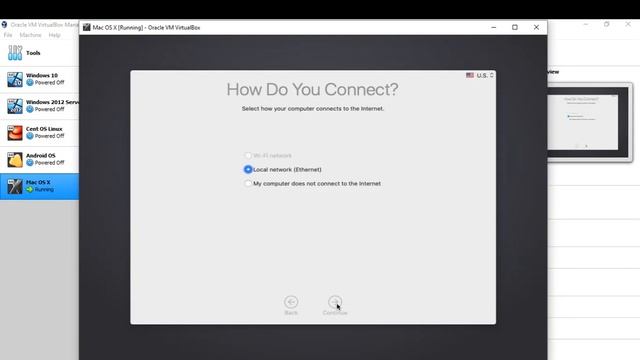Open the File menu in VirtualBox Manager
640x360 pixels.
(8, 35)
